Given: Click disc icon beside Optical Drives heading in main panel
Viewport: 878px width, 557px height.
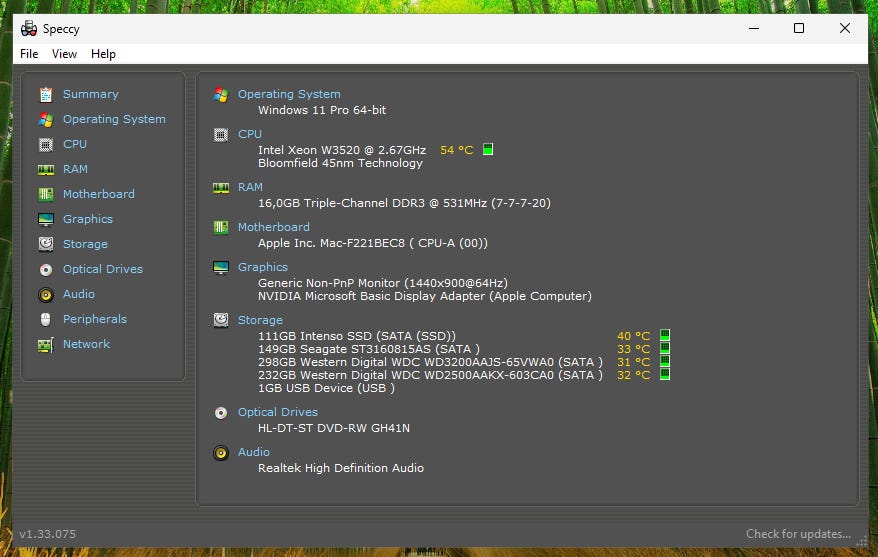Looking at the screenshot, I should pos(221,413).
